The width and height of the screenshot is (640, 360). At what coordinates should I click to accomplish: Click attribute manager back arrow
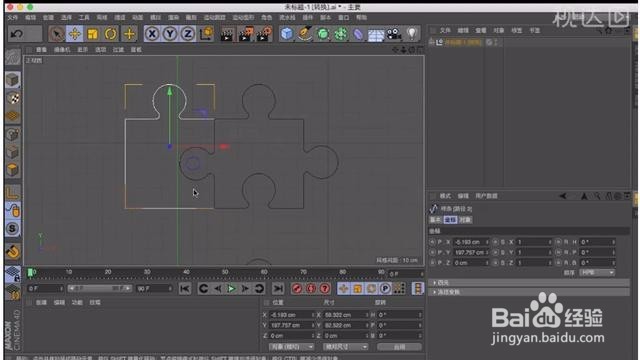point(563,196)
